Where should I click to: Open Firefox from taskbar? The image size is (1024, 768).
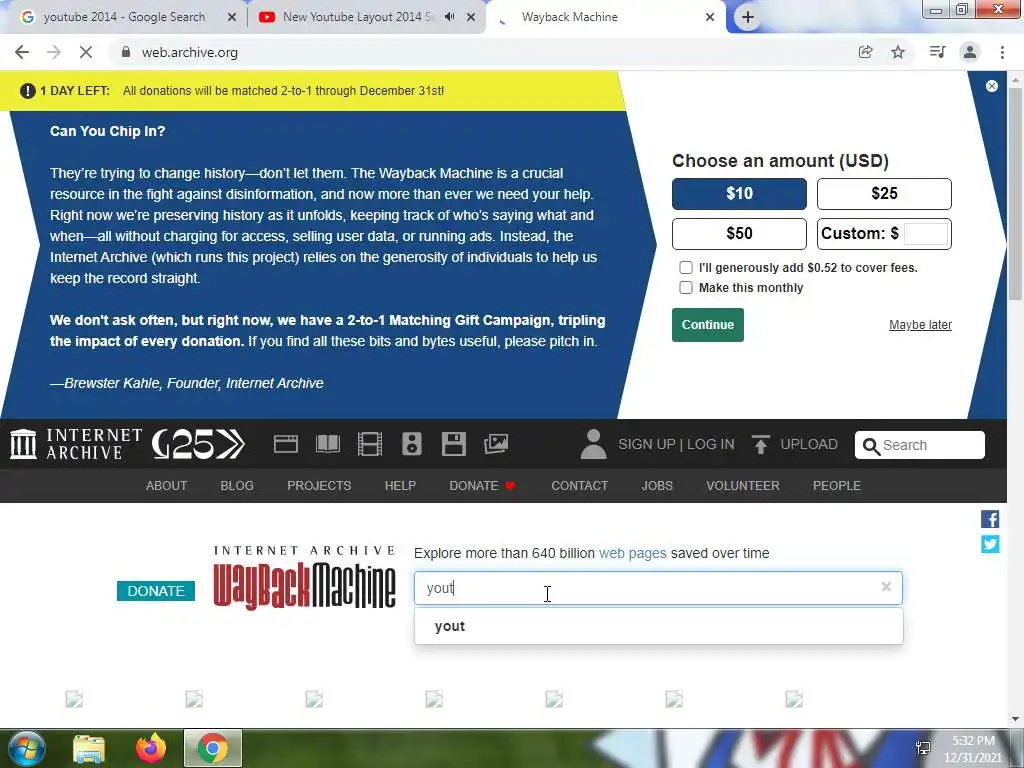[151, 748]
